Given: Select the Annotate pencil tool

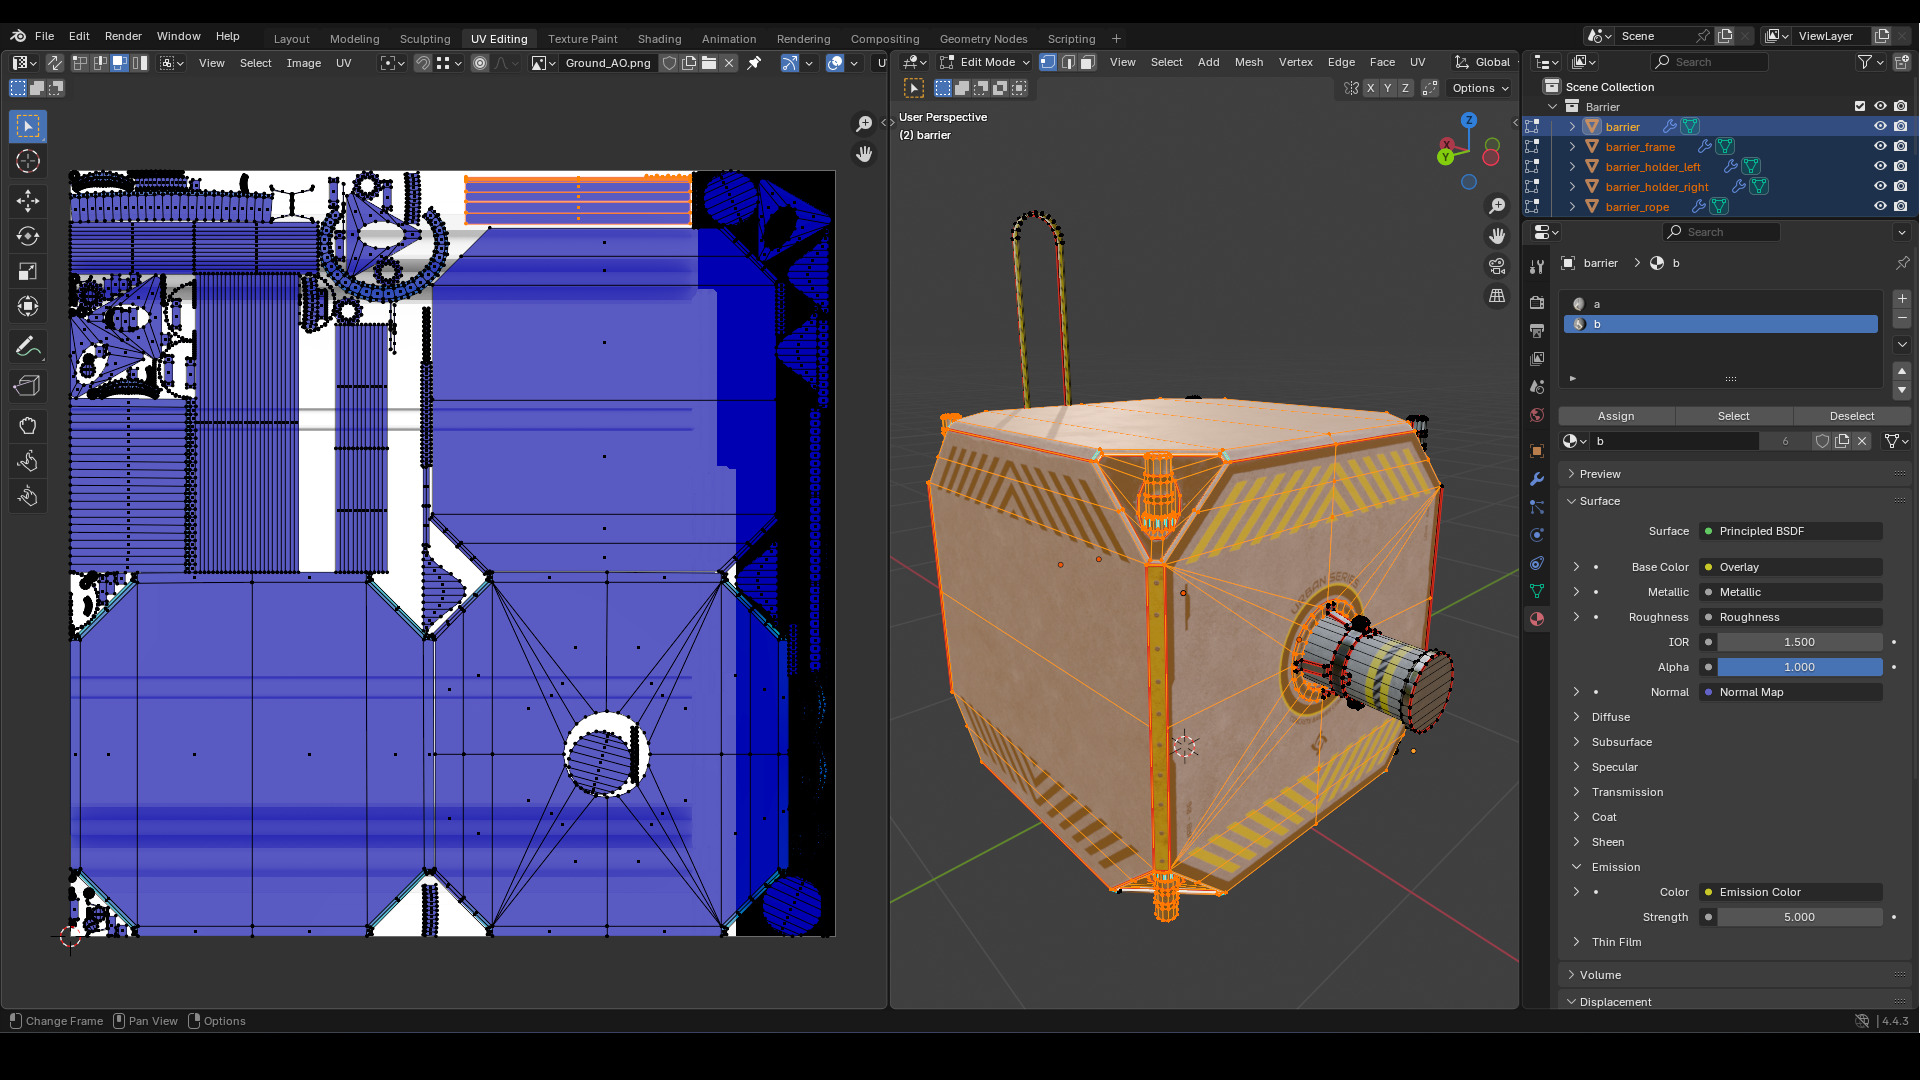Looking at the screenshot, I should [x=28, y=346].
